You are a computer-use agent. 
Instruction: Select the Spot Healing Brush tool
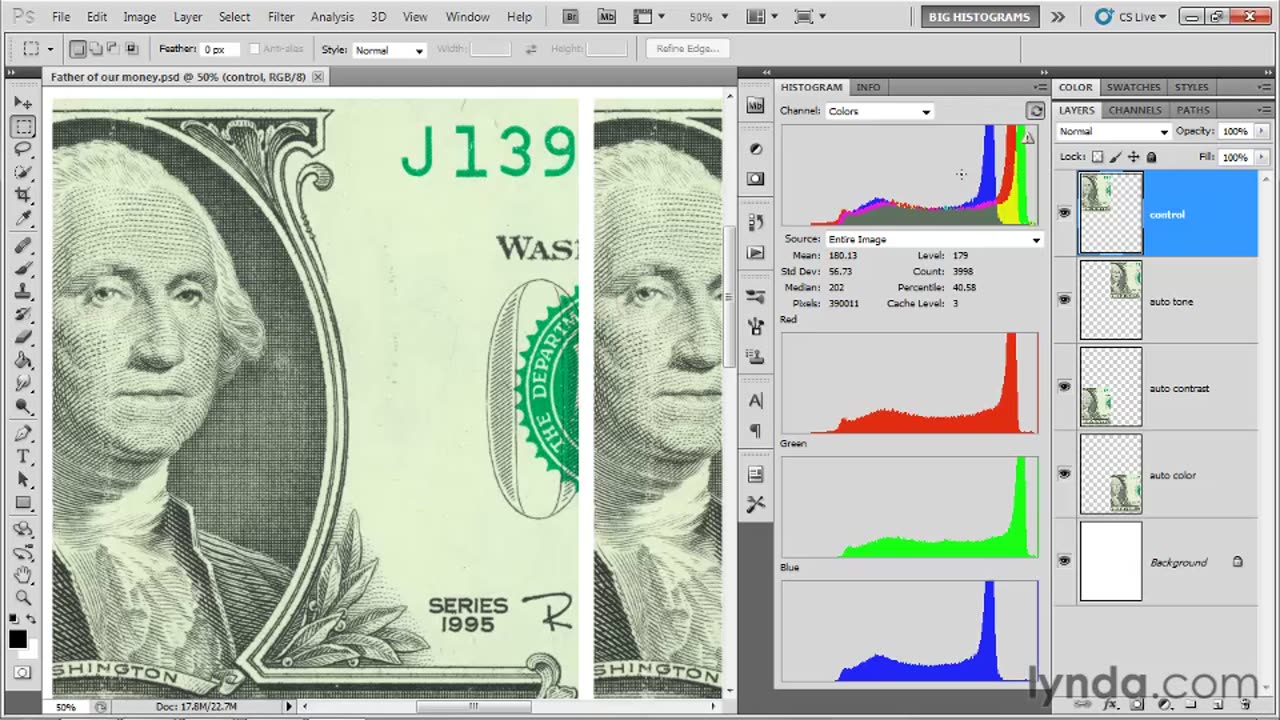click(23, 246)
